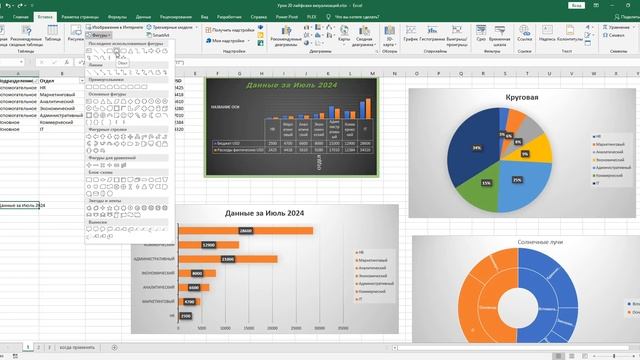640x360 pixels.
Task: Select the Солнечные лучи chart title
Action: point(540,242)
